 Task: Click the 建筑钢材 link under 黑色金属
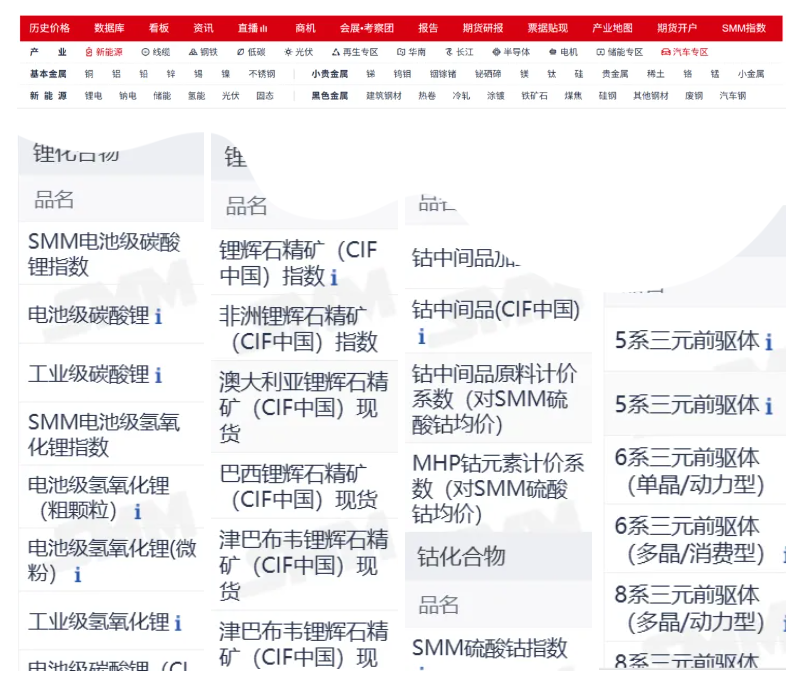point(384,96)
